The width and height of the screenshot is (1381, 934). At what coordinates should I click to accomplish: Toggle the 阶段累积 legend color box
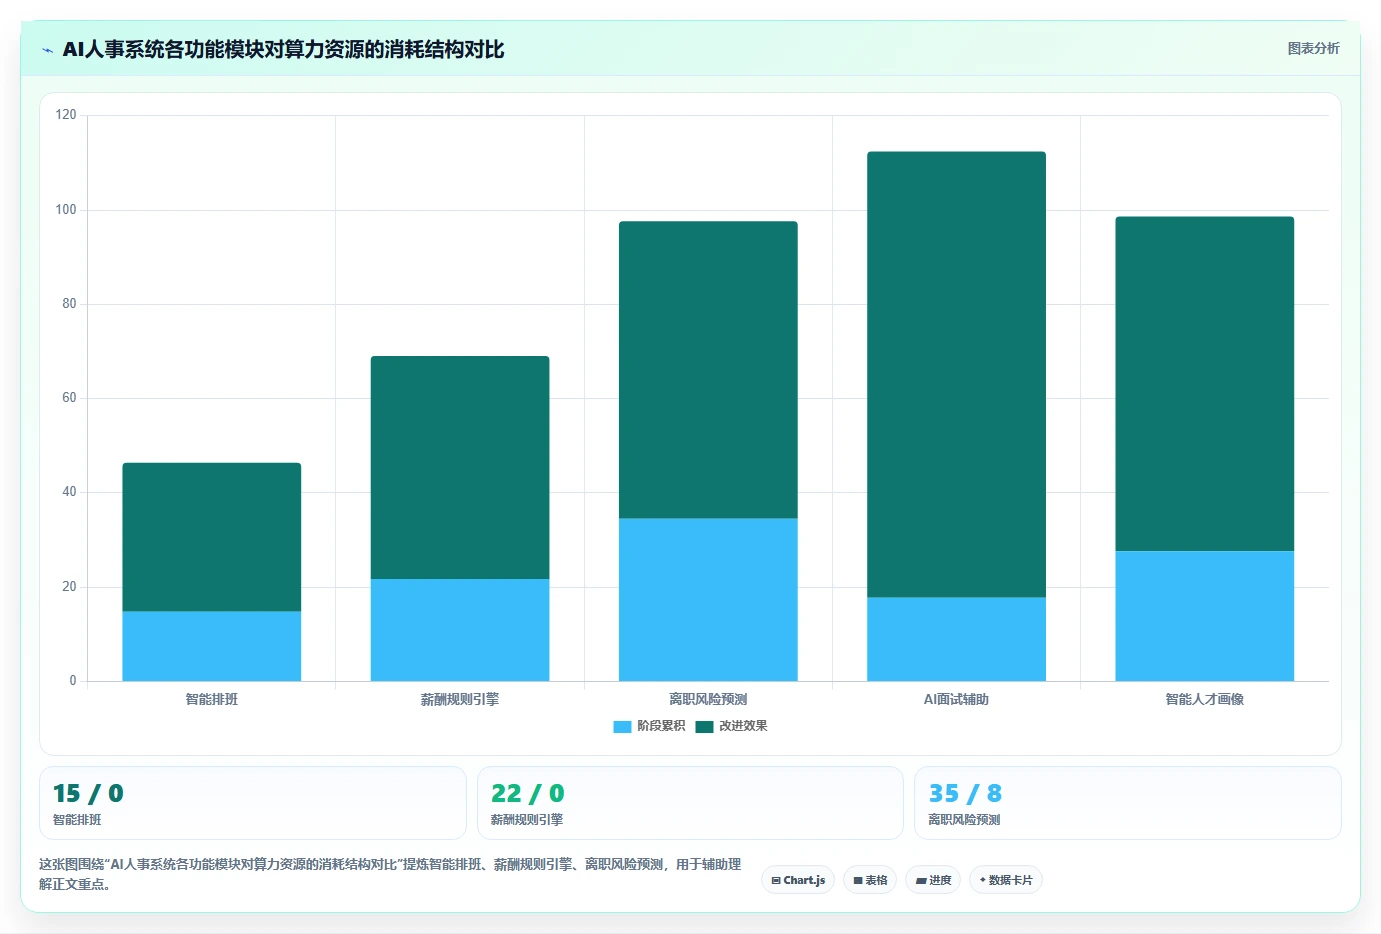(x=622, y=727)
